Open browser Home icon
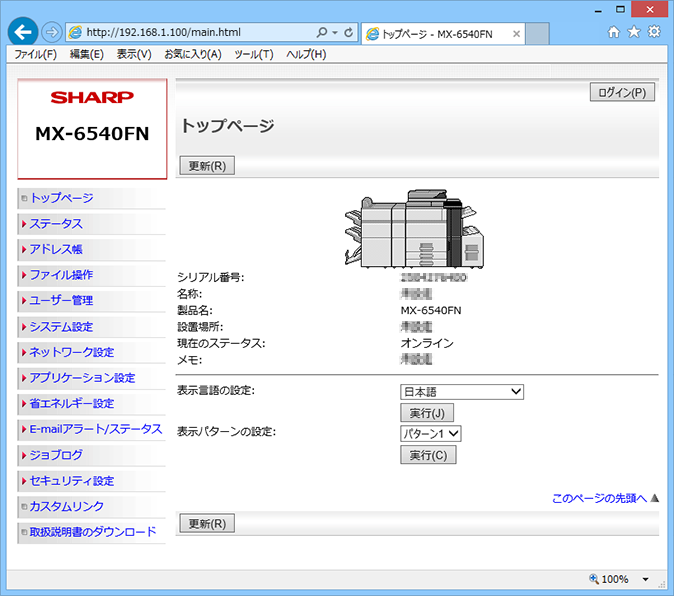 (x=614, y=32)
